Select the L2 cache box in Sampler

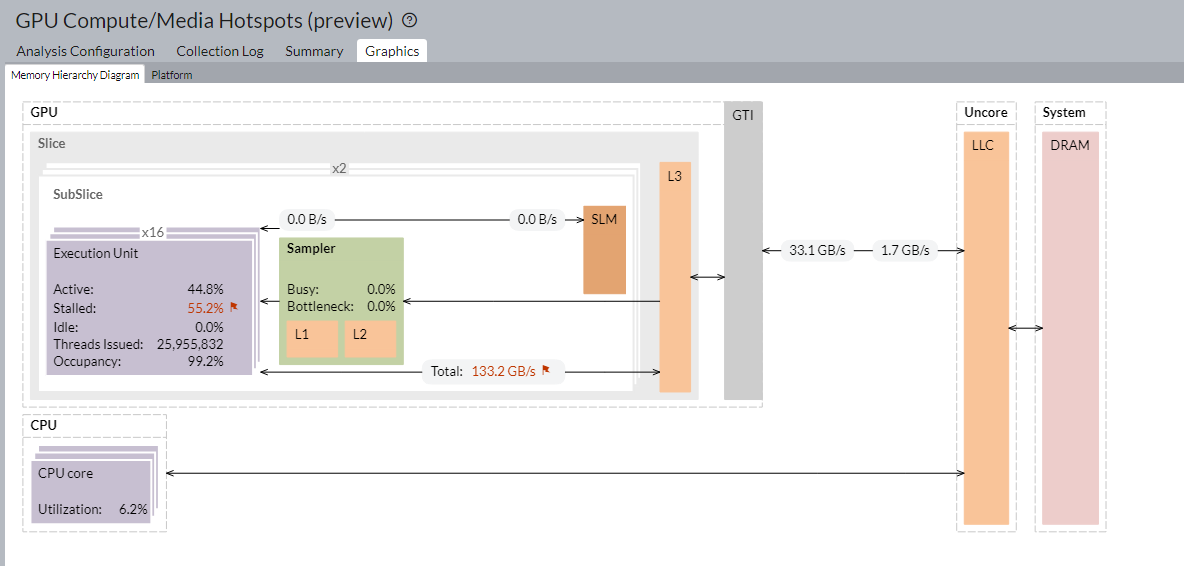370,339
